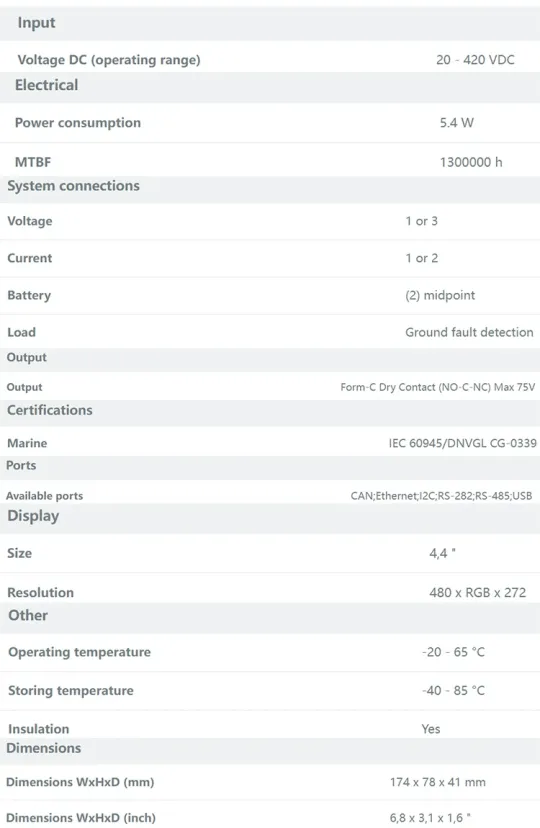The image size is (540, 828).
Task: Select the Size row label
Action: (x=20, y=553)
